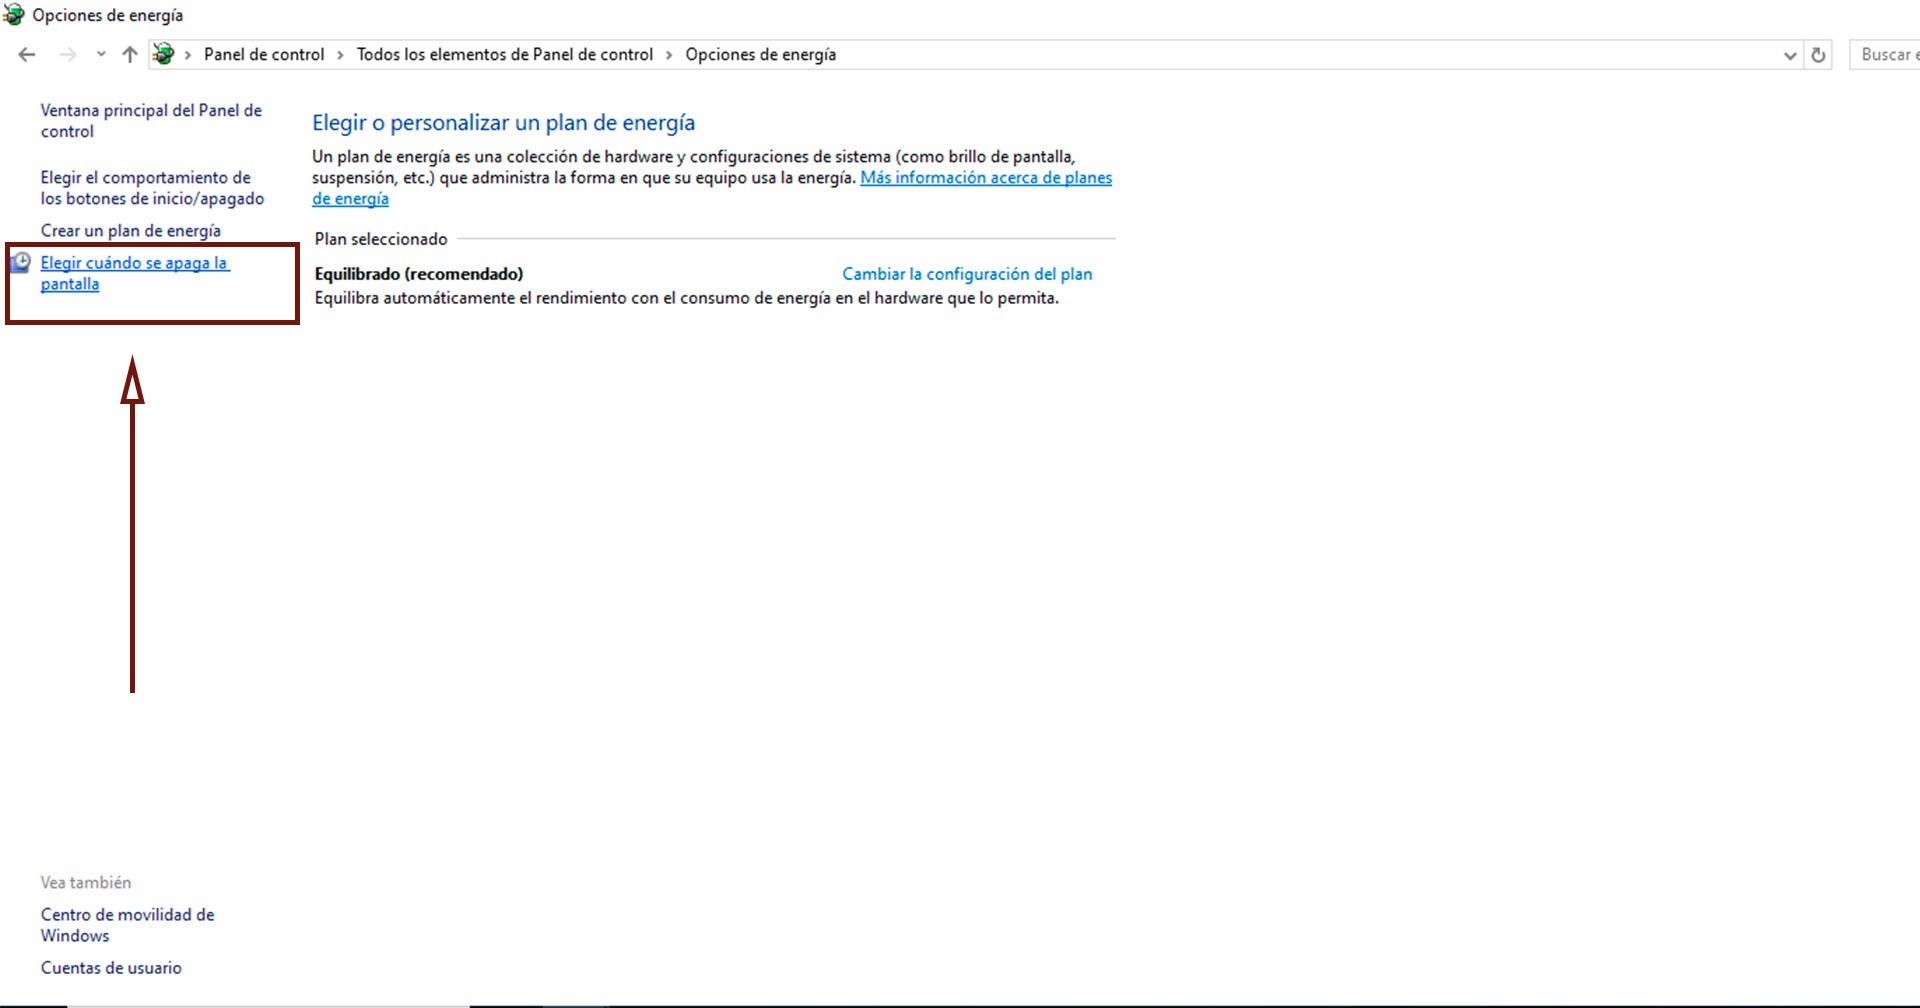Expand the address bar history dropdown
This screenshot has height=1008, width=1920.
(x=1789, y=56)
